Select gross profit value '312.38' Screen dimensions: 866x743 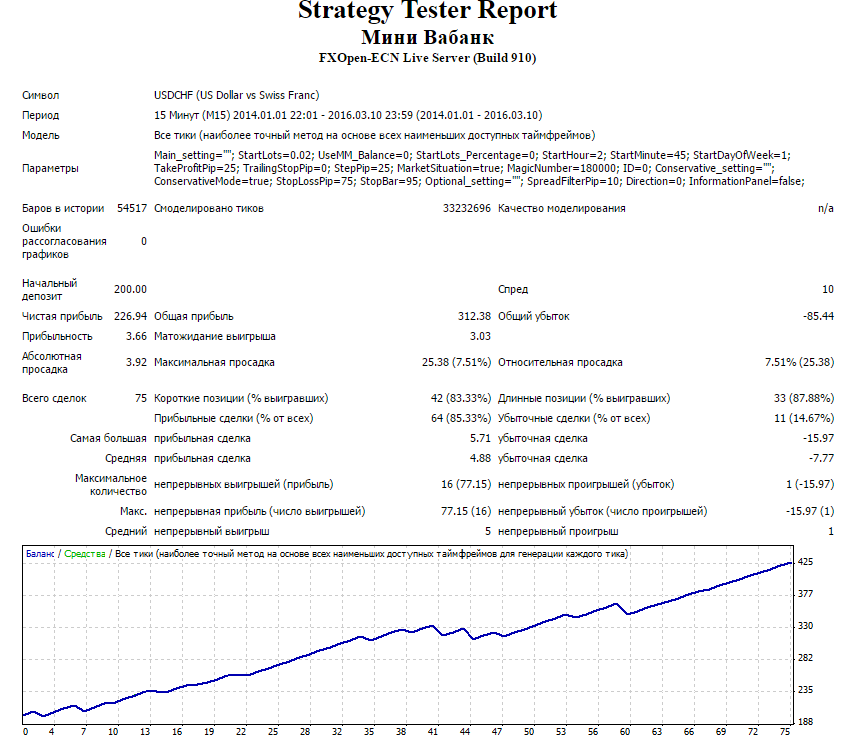(474, 317)
